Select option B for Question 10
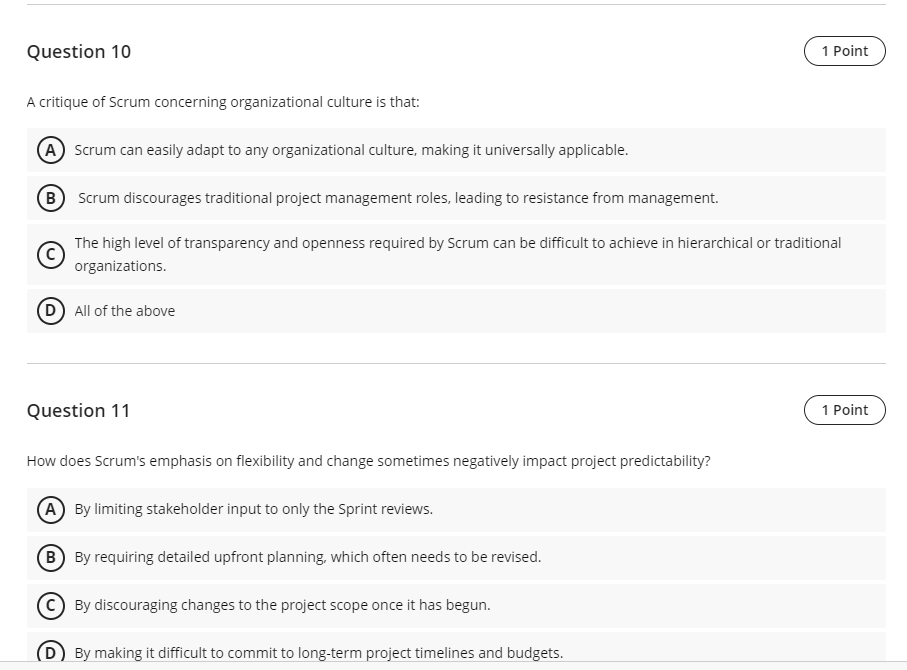This screenshot has width=907, height=670. pyautogui.click(x=50, y=197)
